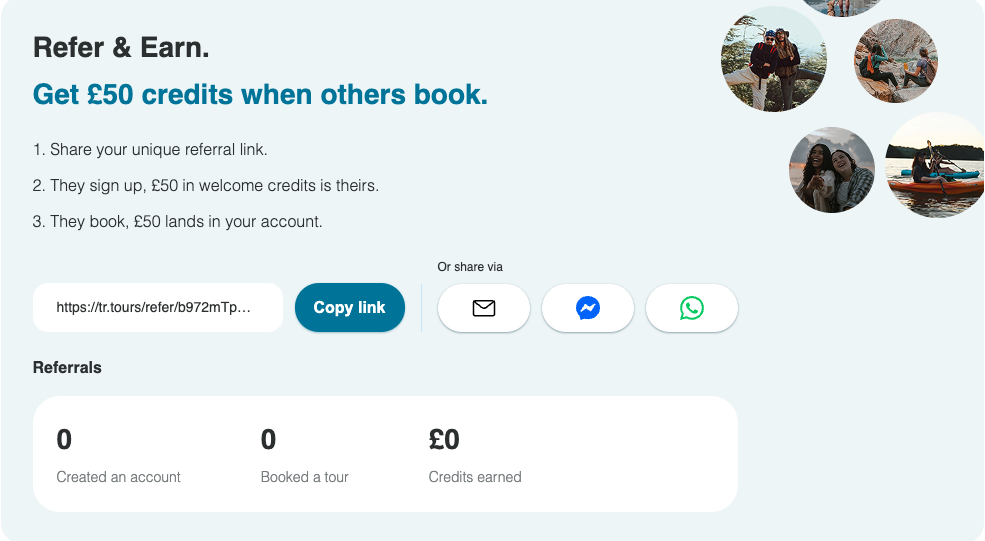Click the Copy link button
The image size is (985, 541).
click(x=350, y=307)
